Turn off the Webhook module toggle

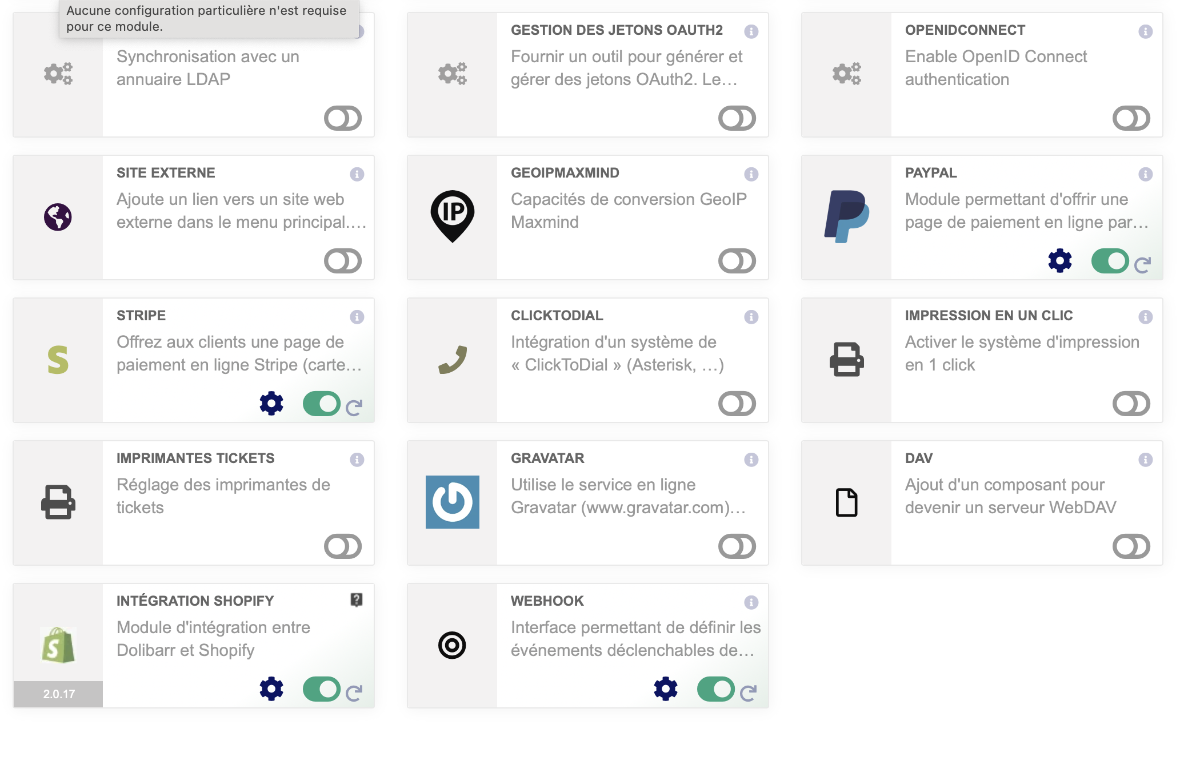tap(716, 689)
